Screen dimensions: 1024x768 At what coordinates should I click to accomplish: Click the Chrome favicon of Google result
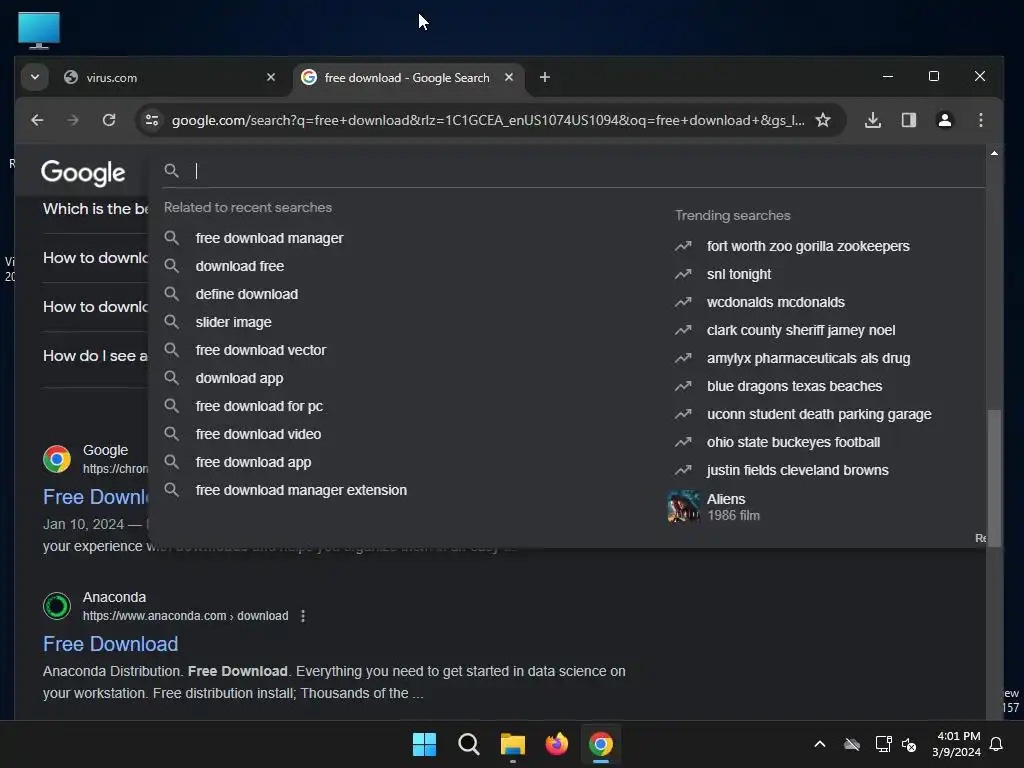(x=57, y=459)
